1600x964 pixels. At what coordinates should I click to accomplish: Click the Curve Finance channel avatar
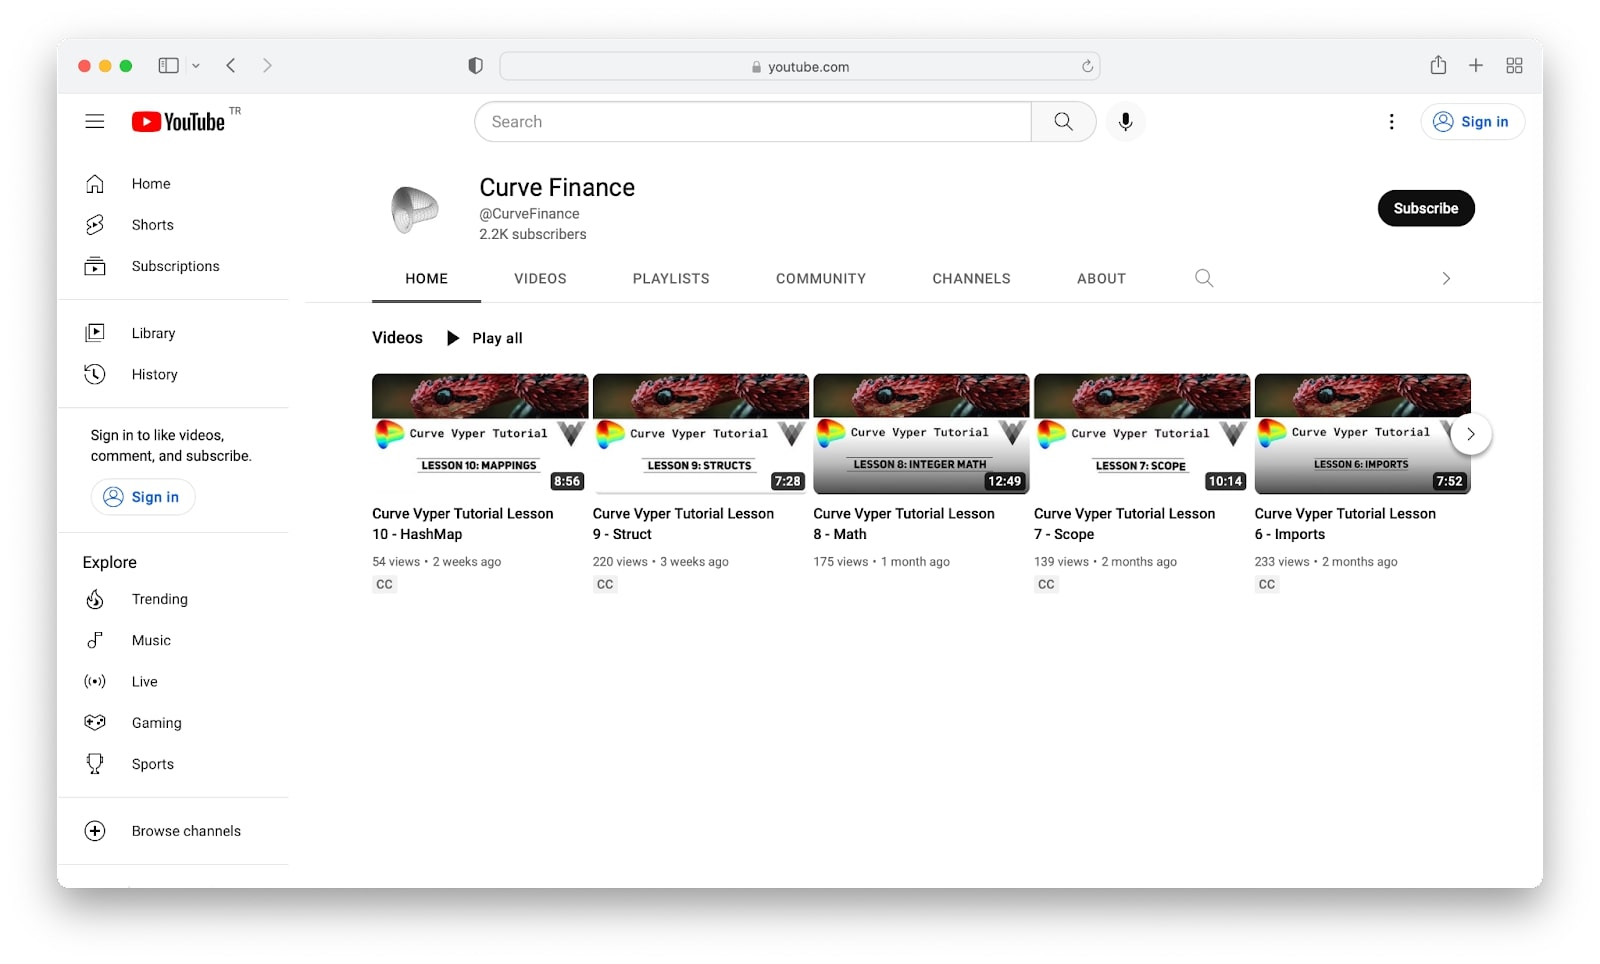(414, 210)
